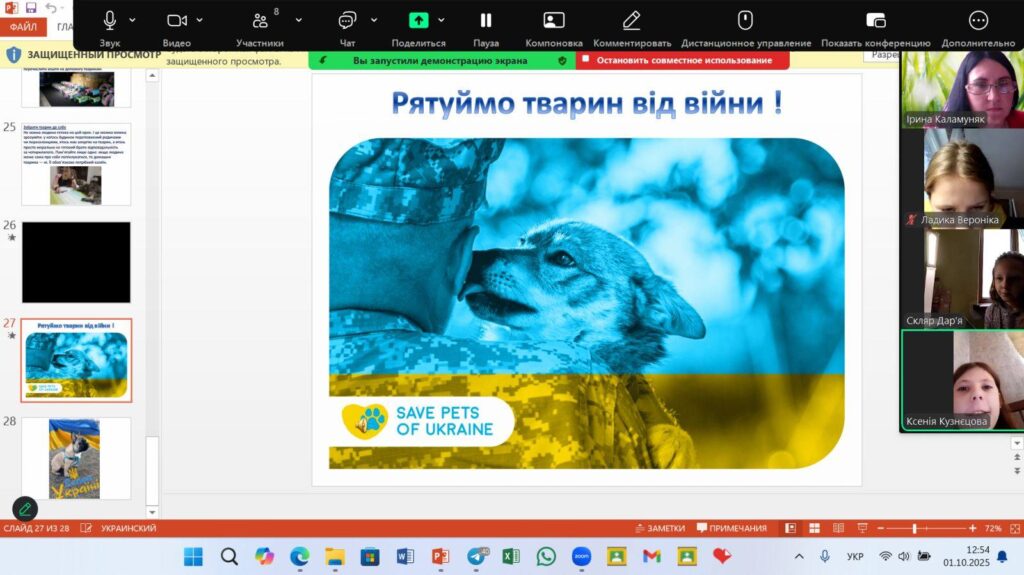Toggle the Zoom video camera

(x=177, y=21)
